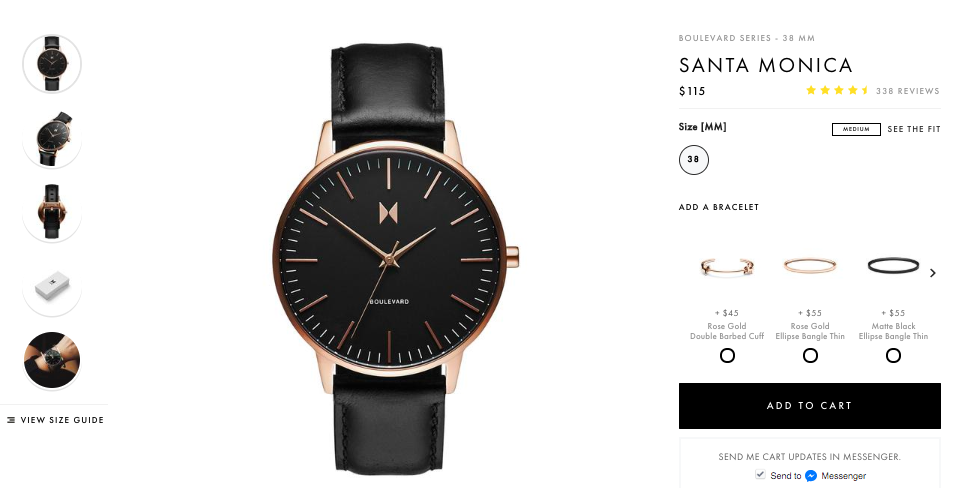Click the size guide list icon
The image size is (954, 488).
click(11, 420)
